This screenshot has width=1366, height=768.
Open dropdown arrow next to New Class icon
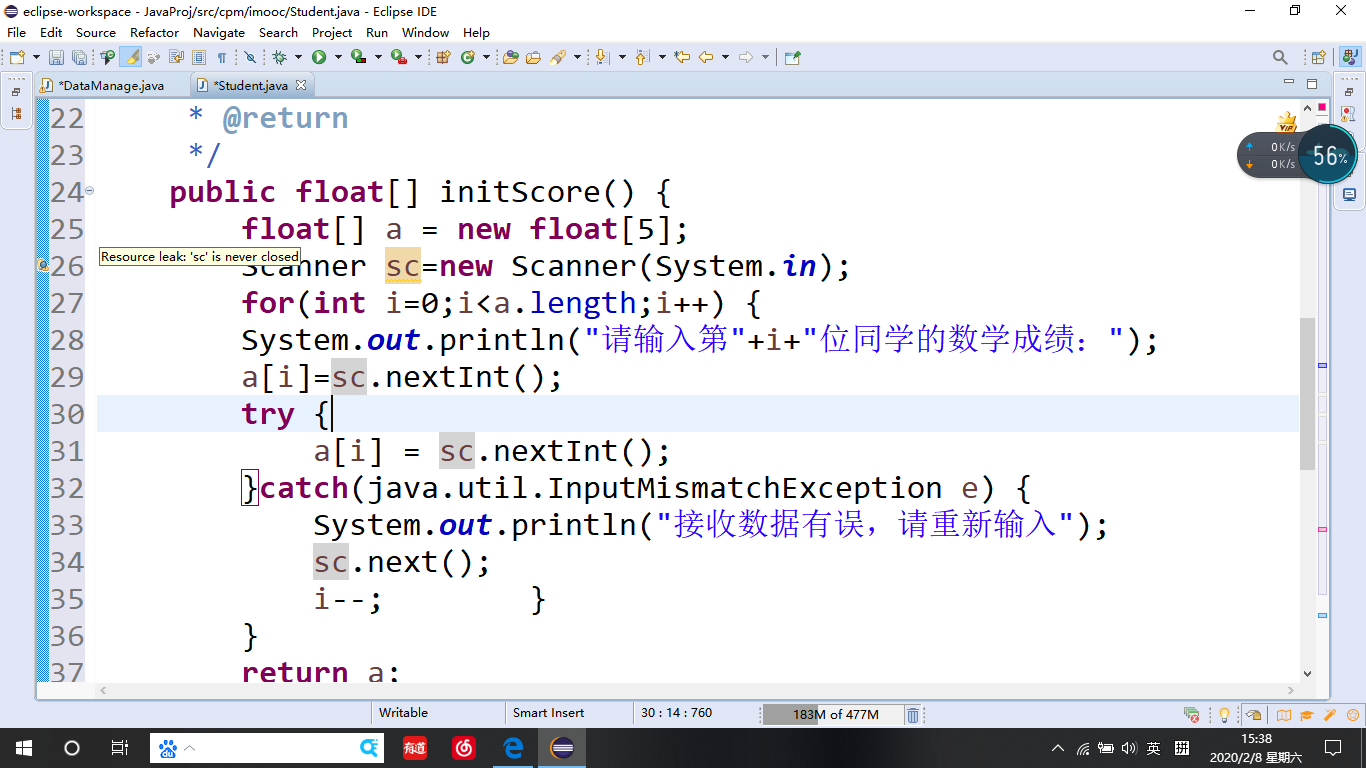[486, 57]
